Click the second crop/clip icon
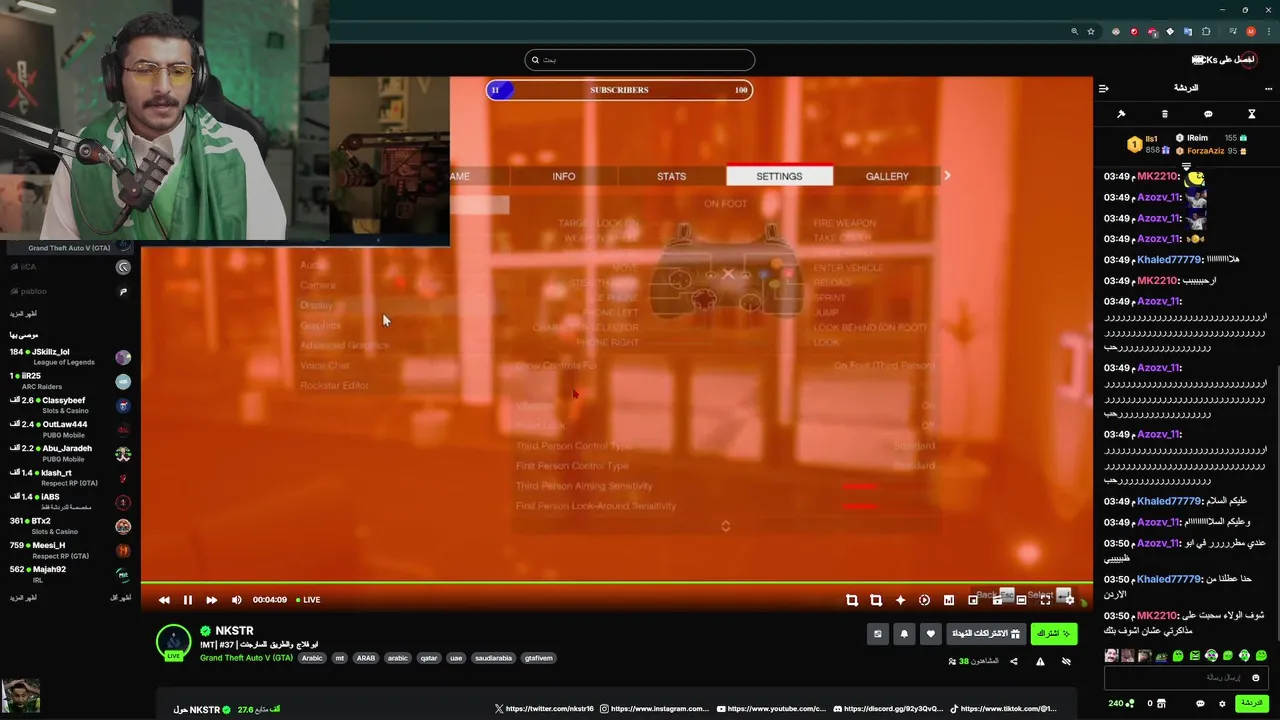This screenshot has width=1280, height=720. (x=876, y=600)
